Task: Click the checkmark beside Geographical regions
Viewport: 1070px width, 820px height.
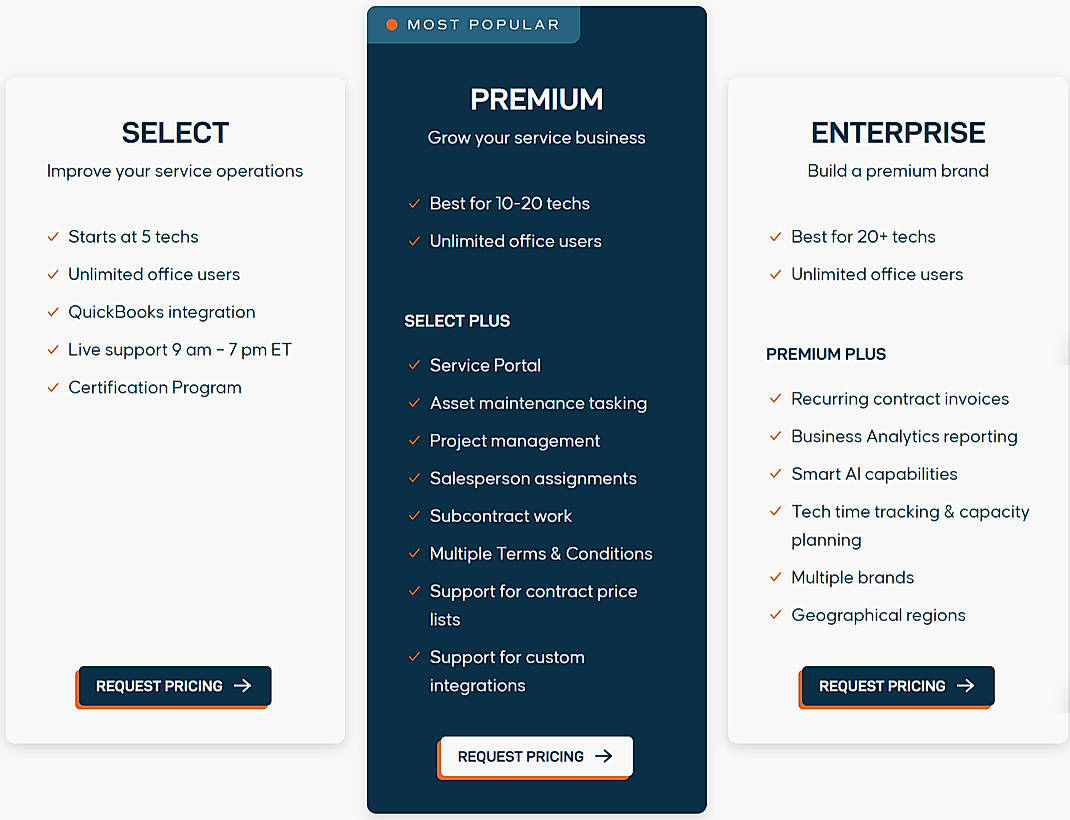Action: (x=775, y=616)
